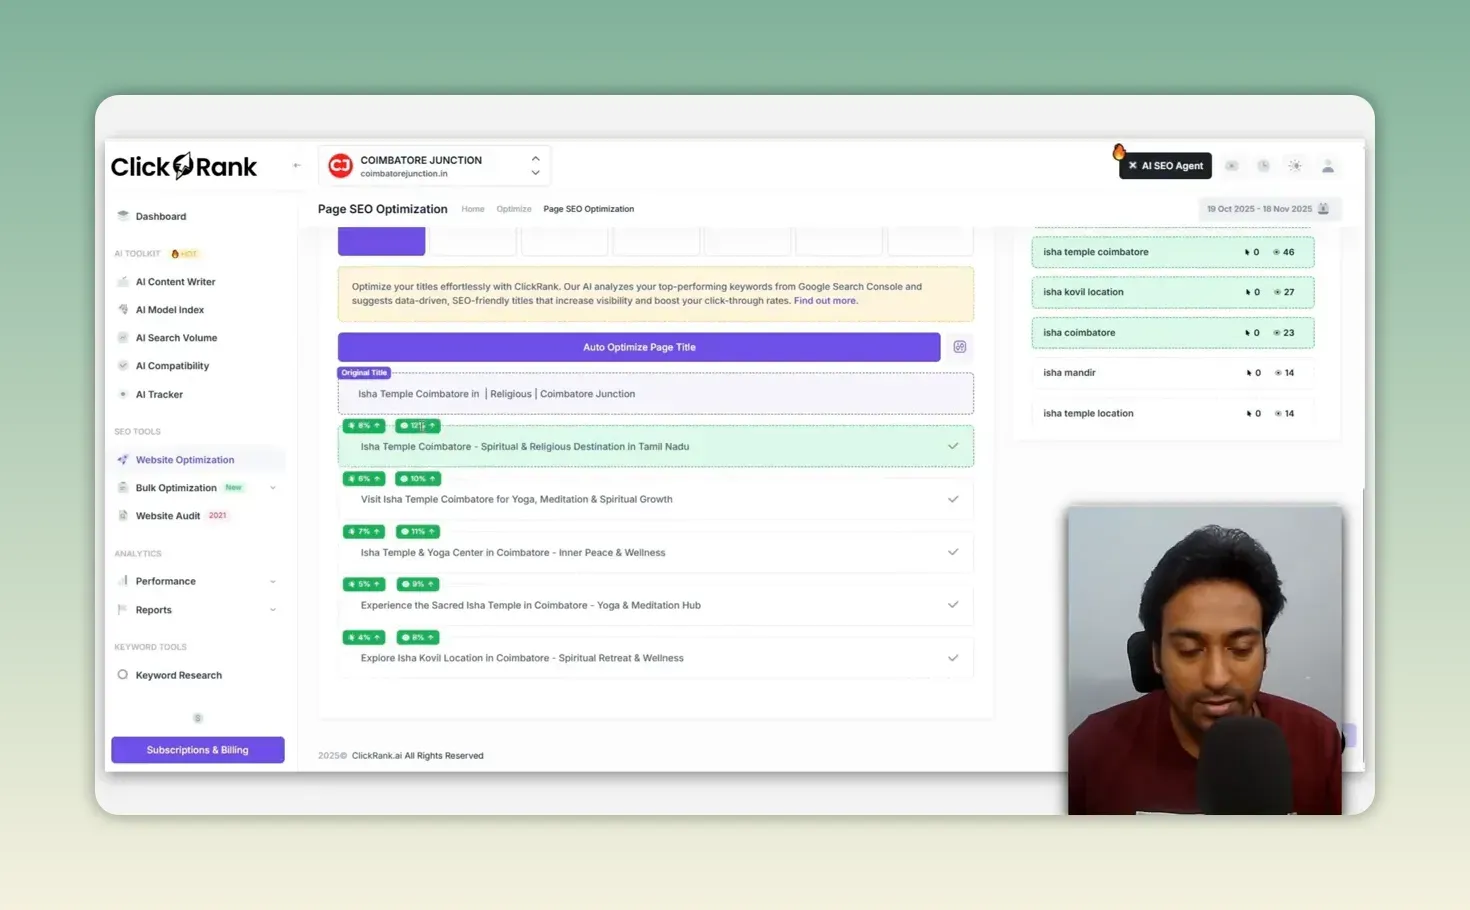Viewport: 1470px width, 910px height.
Task: Open Subscriptions & Billing
Action: [198, 750]
